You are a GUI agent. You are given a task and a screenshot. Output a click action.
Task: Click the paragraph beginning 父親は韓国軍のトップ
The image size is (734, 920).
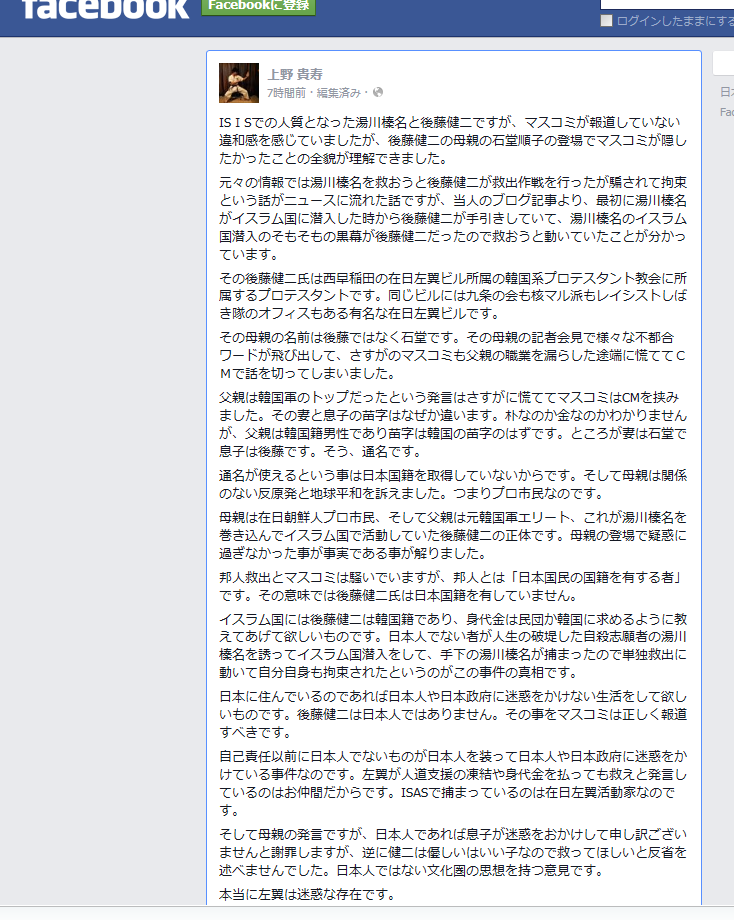(x=452, y=424)
